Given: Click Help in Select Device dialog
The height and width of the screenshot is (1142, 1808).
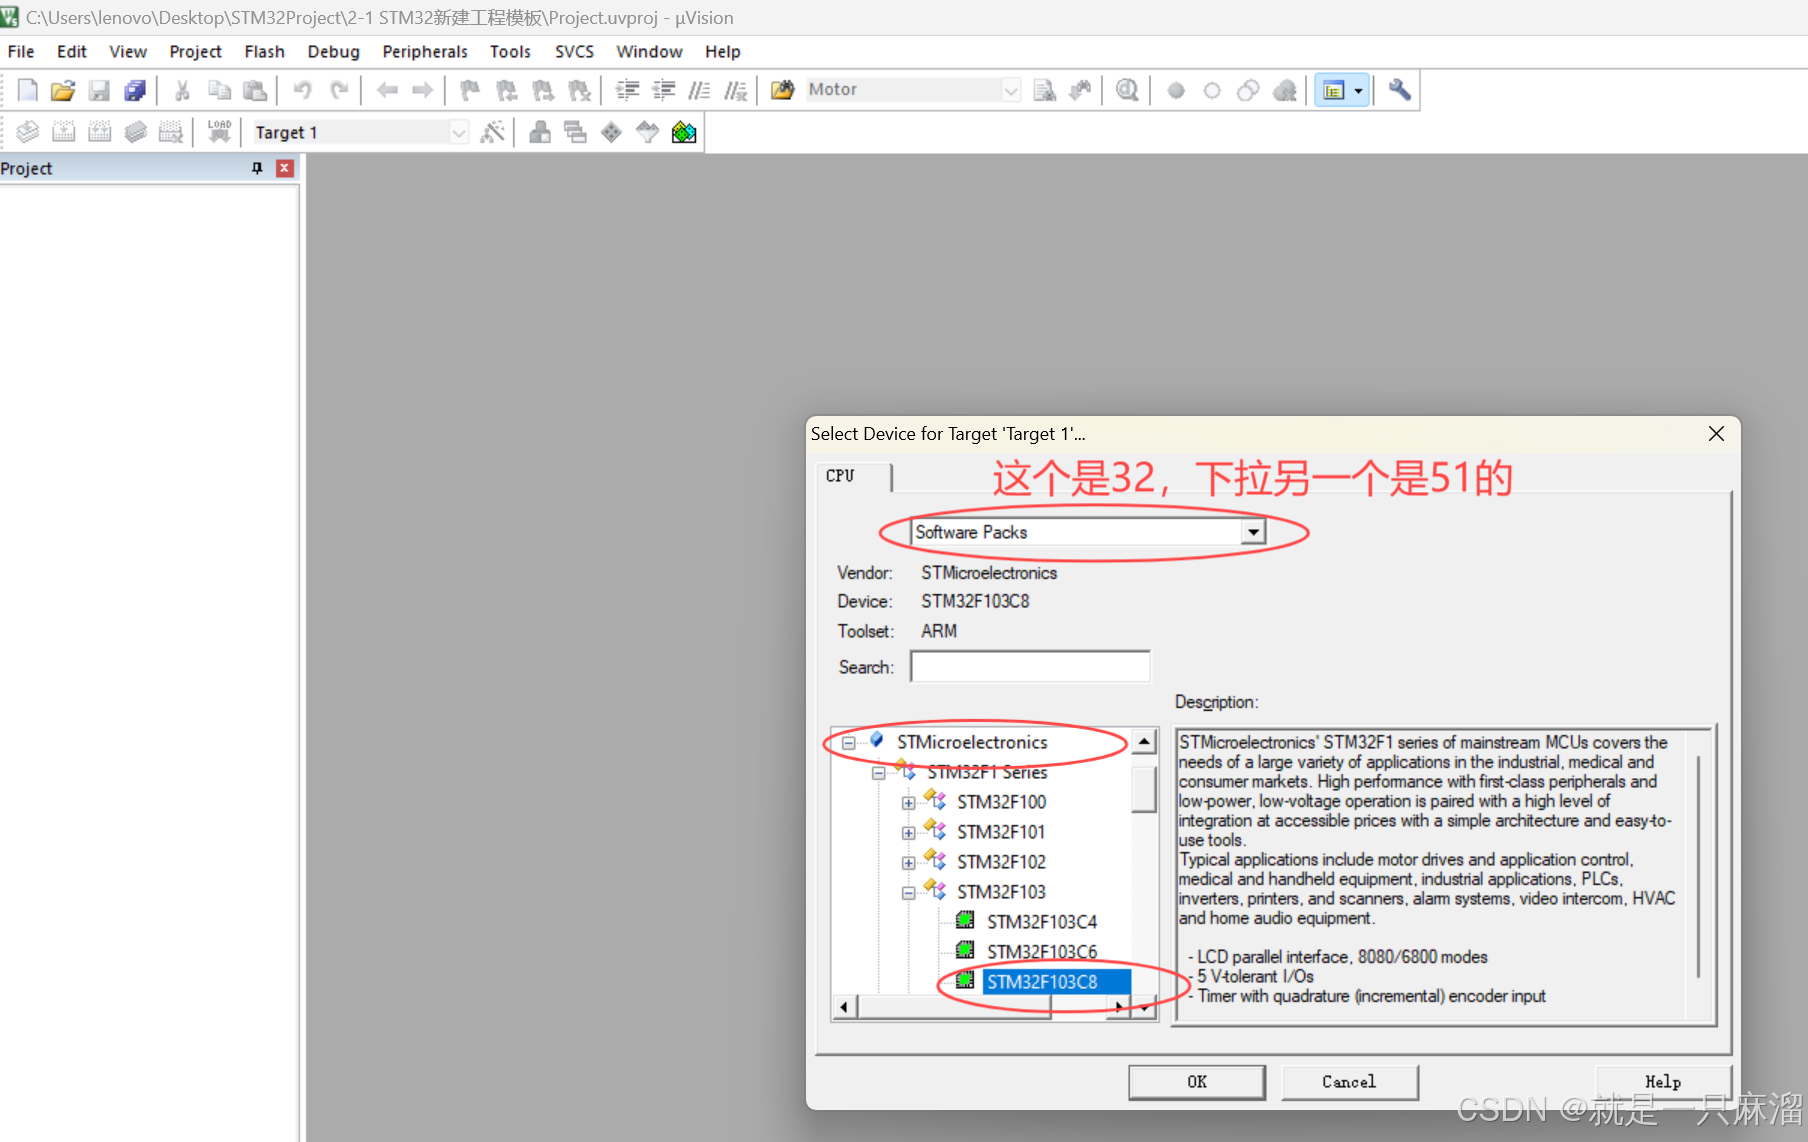Looking at the screenshot, I should [x=1663, y=1082].
